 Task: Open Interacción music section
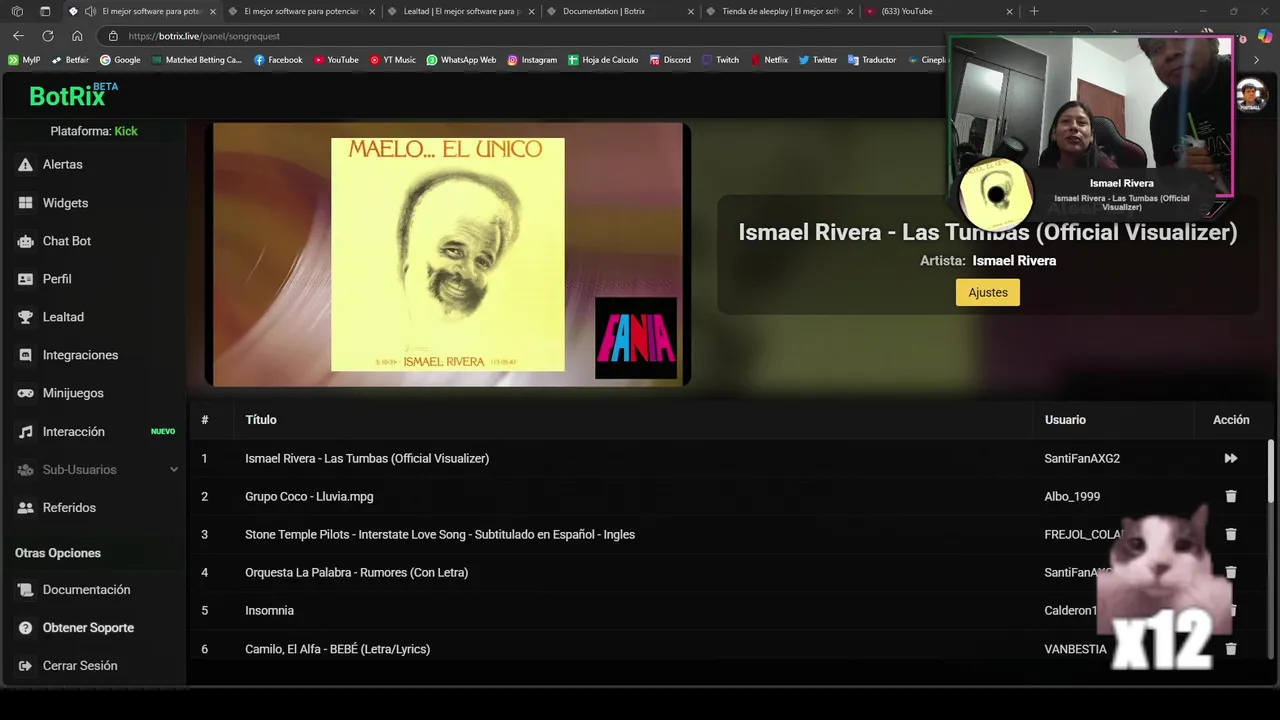(x=73, y=431)
